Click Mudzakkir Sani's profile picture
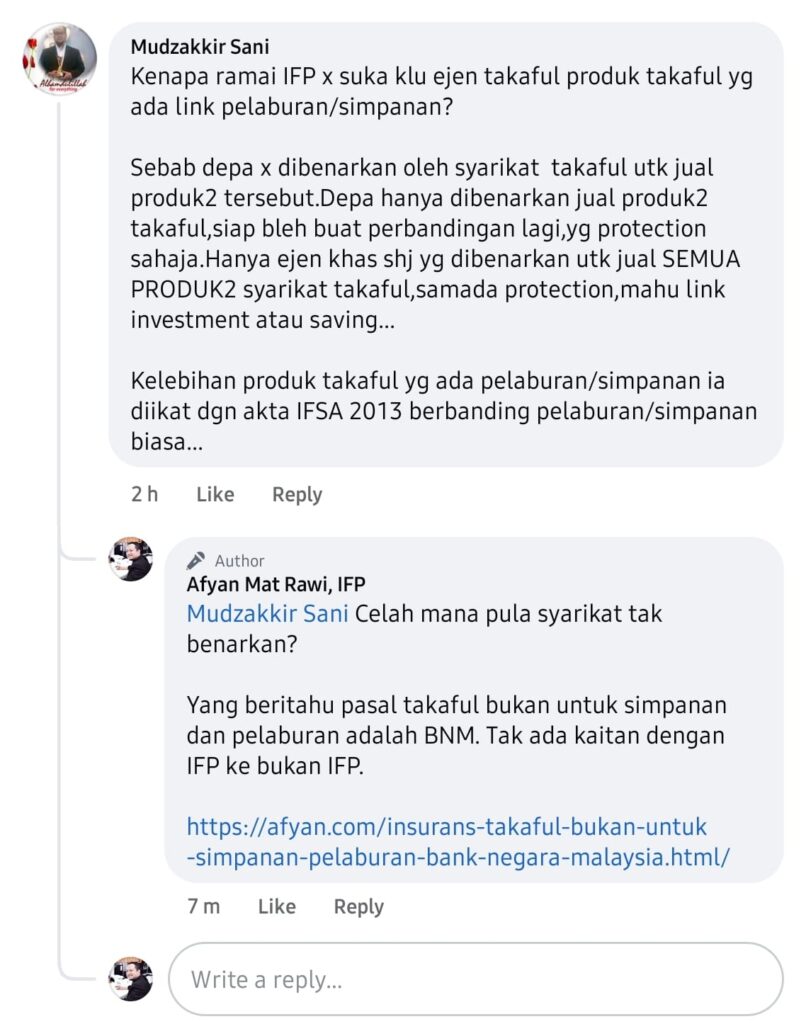The height and width of the screenshot is (1024, 806). tap(60, 60)
